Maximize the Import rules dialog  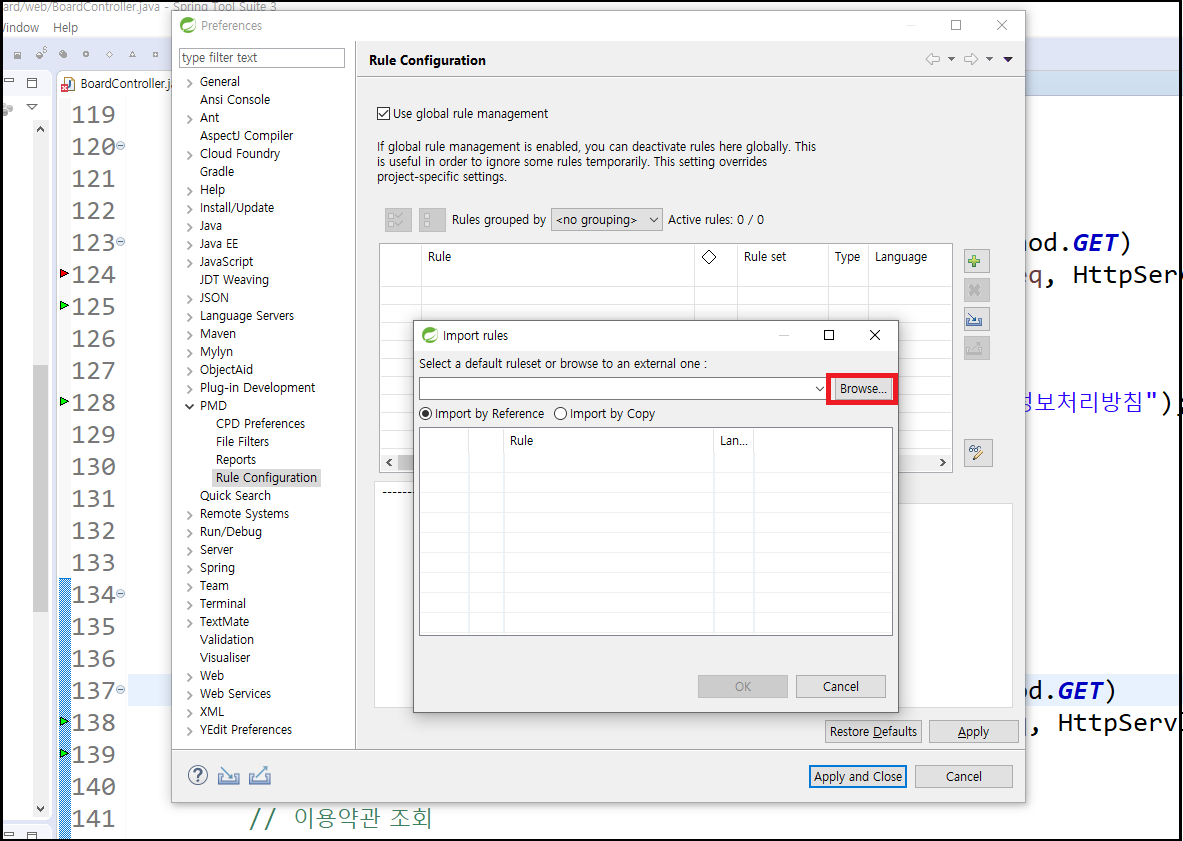[x=828, y=336]
